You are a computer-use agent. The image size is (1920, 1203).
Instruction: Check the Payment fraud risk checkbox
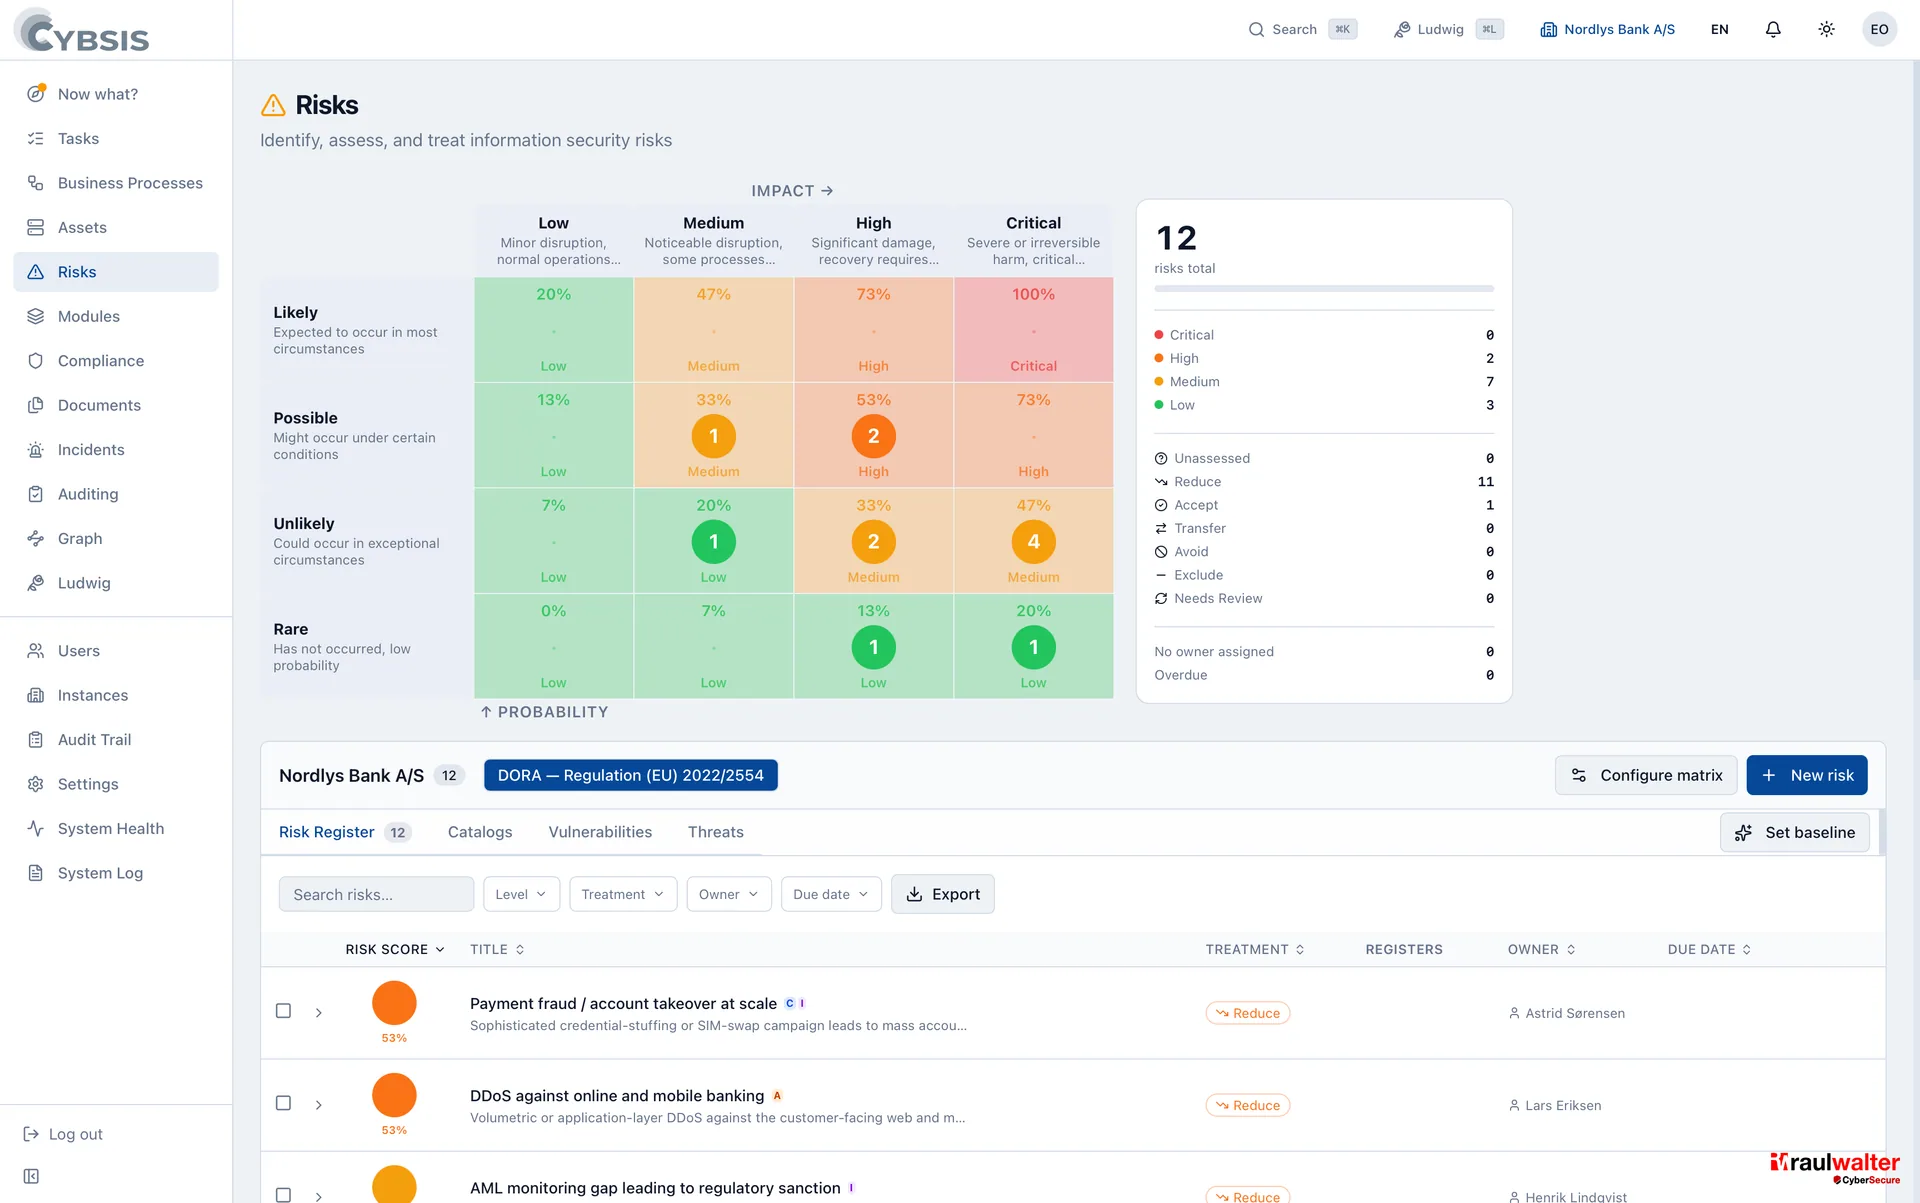point(284,1011)
